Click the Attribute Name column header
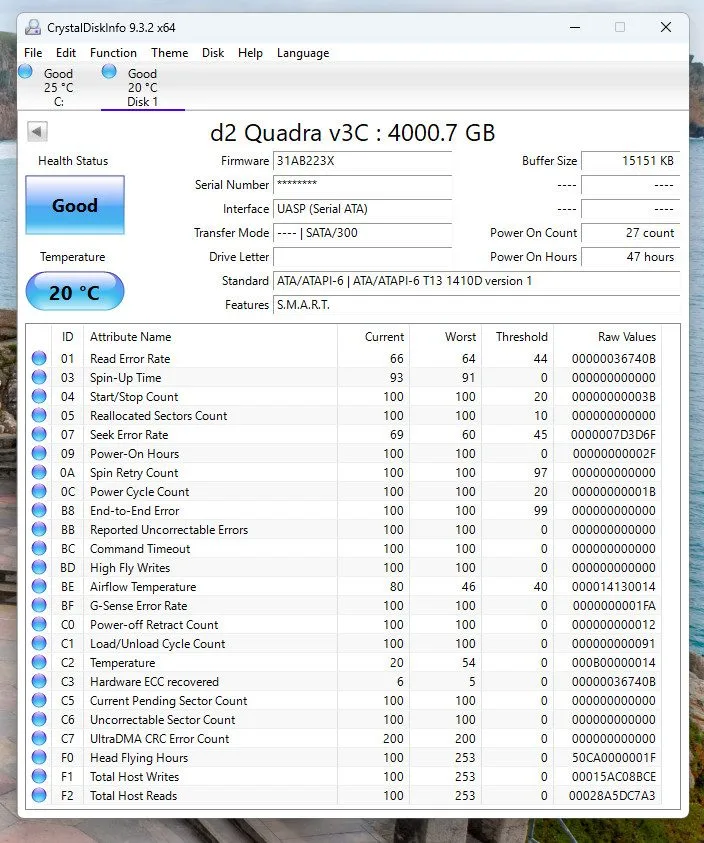704x843 pixels. click(x=210, y=337)
